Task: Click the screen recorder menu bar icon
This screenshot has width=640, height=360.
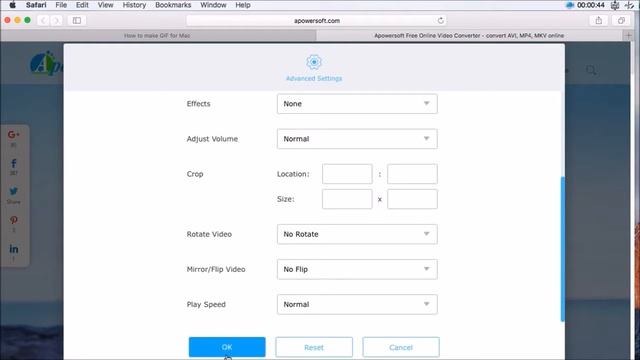Action: pos(570,5)
